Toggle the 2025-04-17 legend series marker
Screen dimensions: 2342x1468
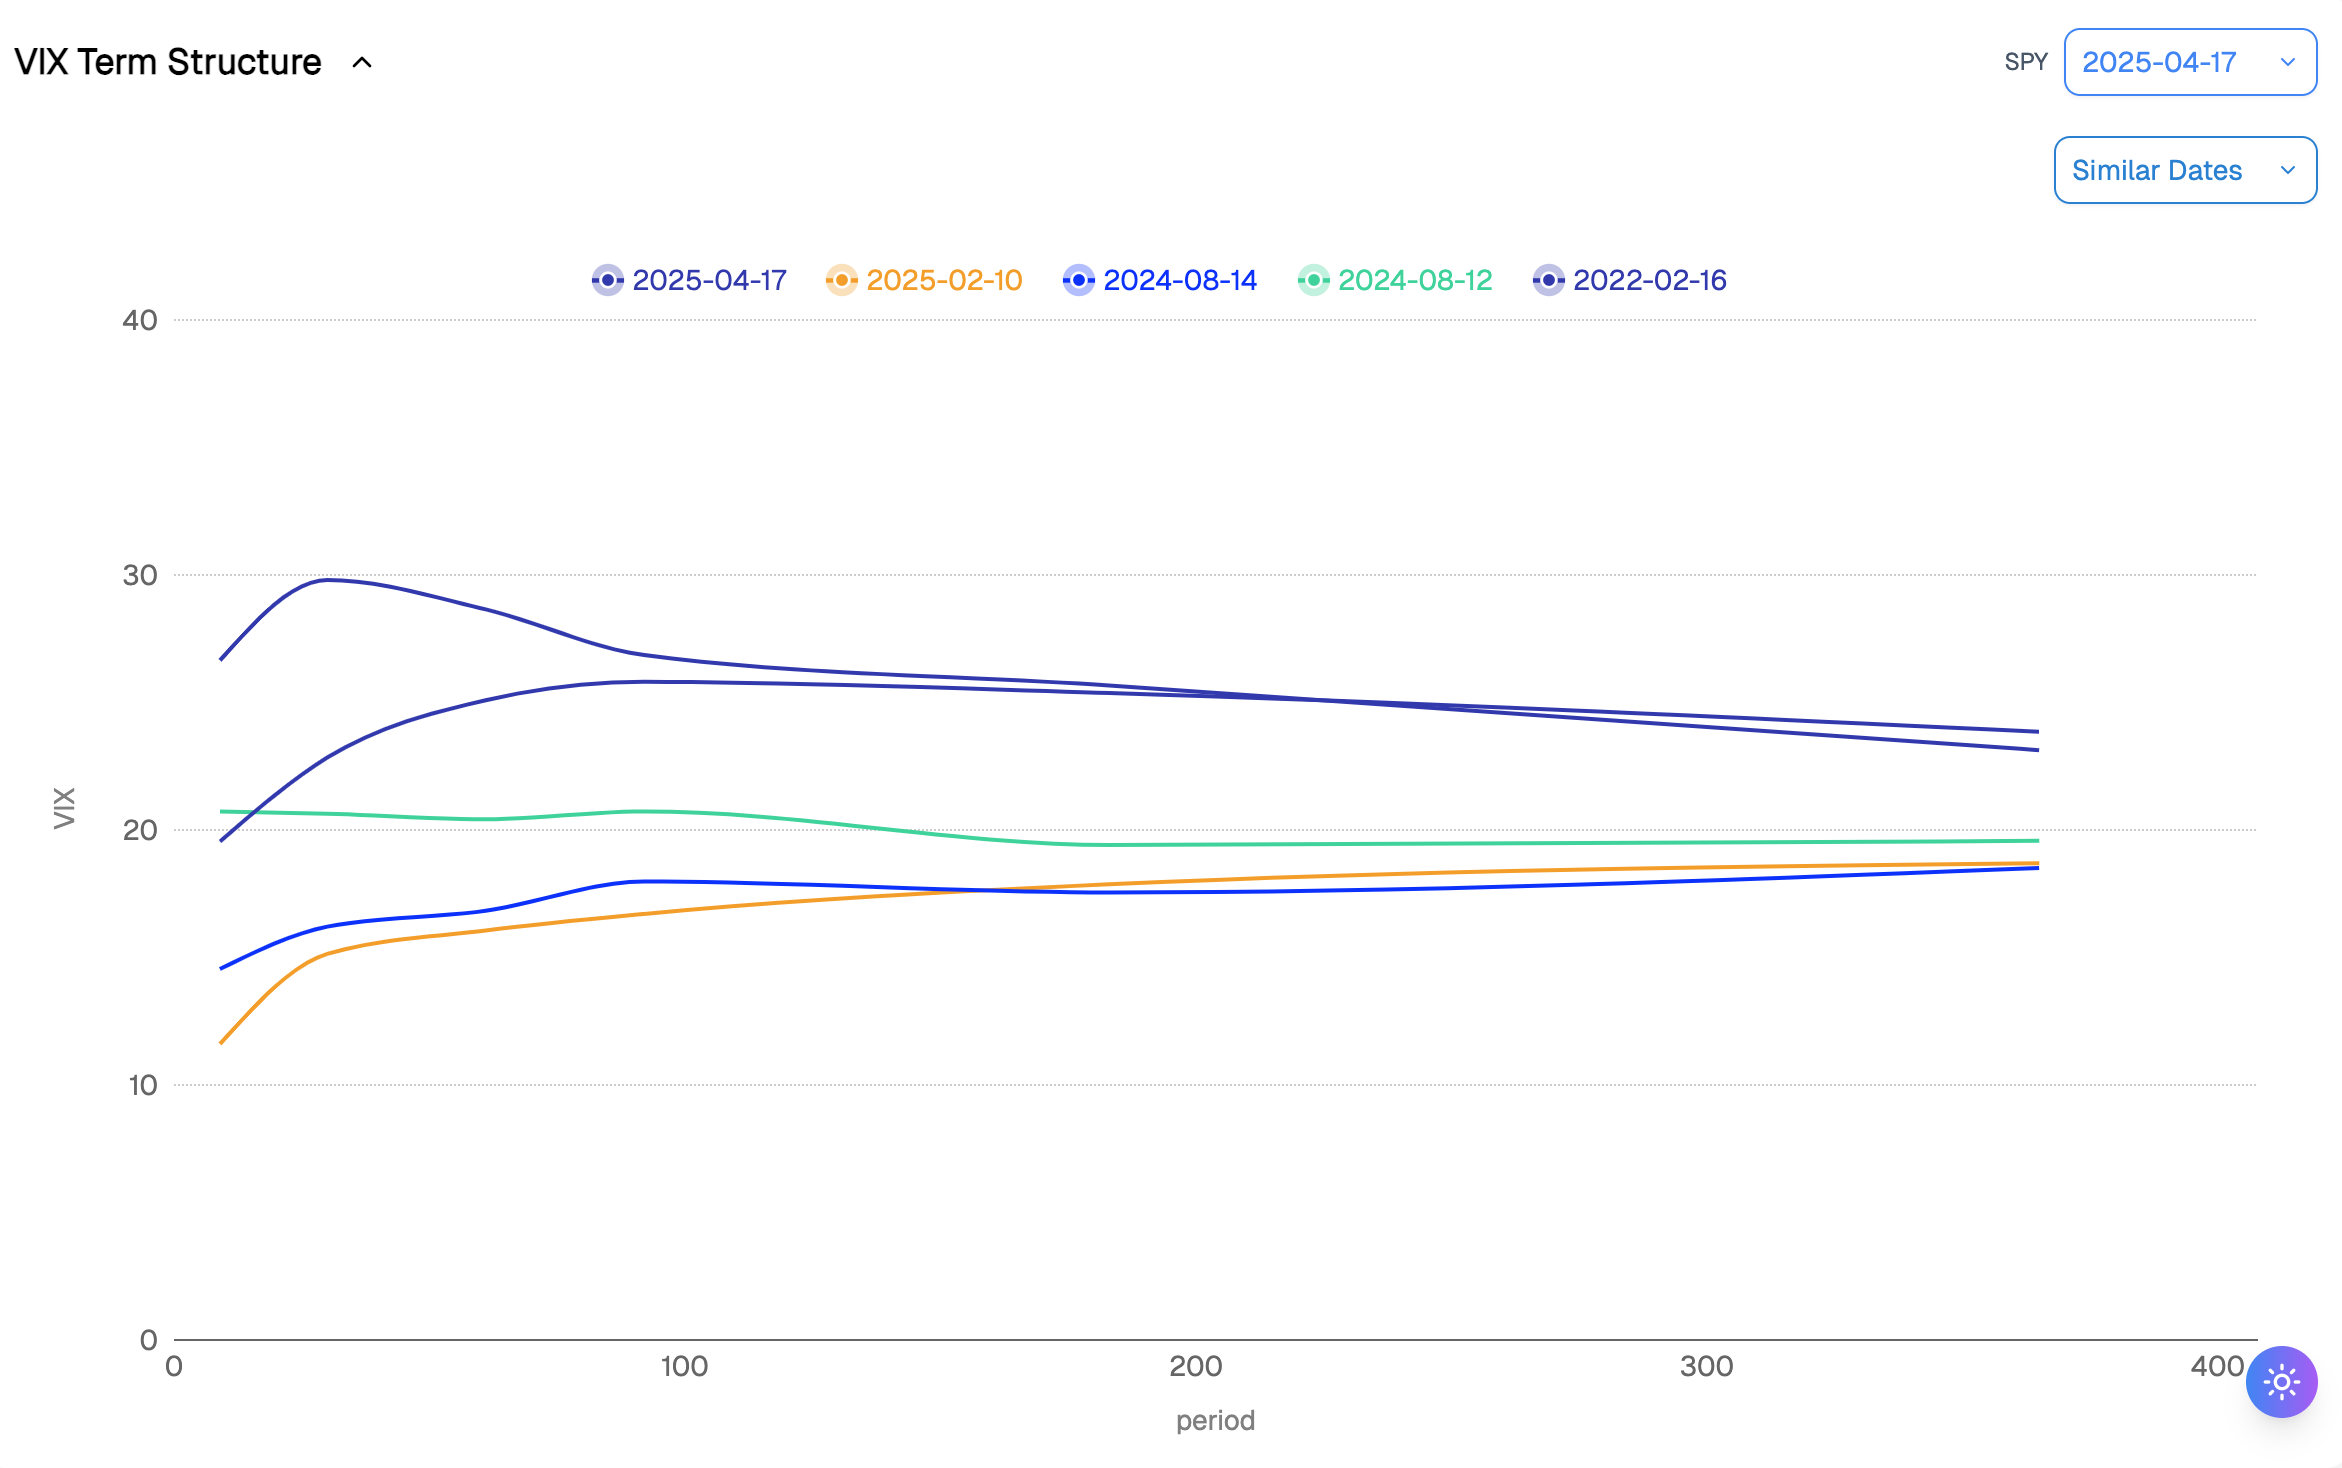[607, 280]
